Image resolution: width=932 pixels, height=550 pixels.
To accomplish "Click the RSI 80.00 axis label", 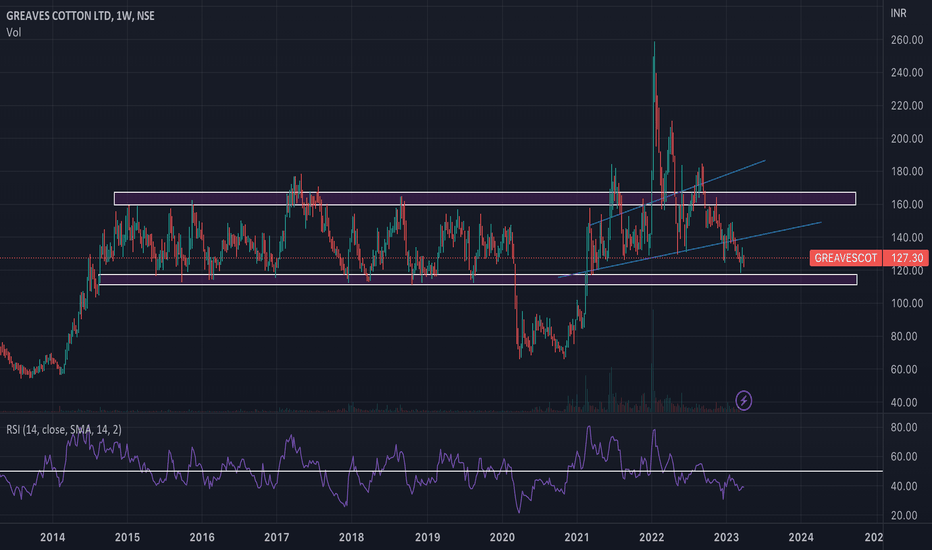I will pyautogui.click(x=904, y=428).
